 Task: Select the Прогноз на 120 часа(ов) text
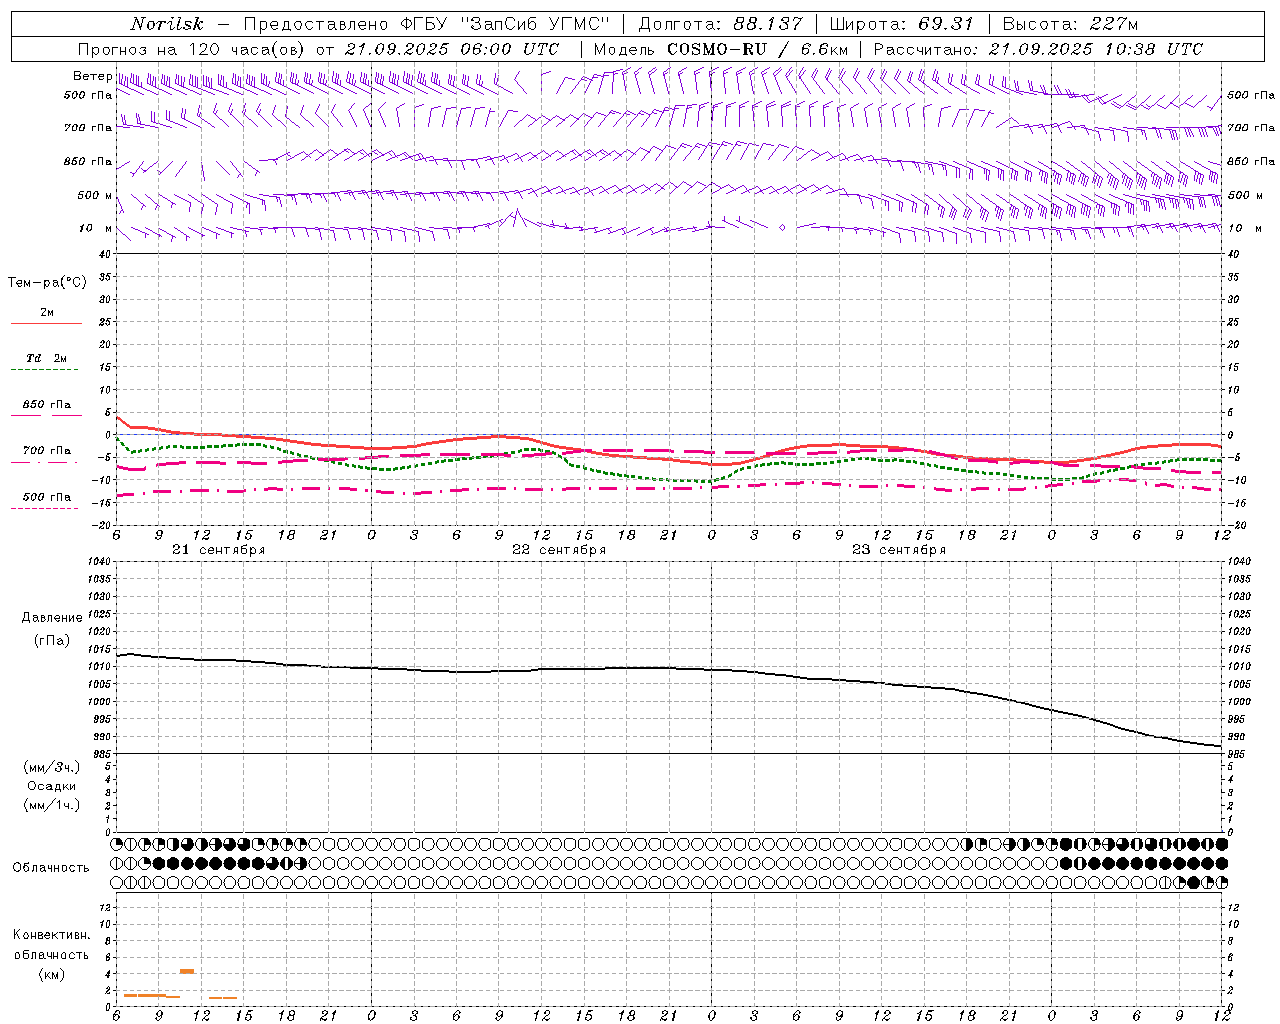(x=193, y=49)
